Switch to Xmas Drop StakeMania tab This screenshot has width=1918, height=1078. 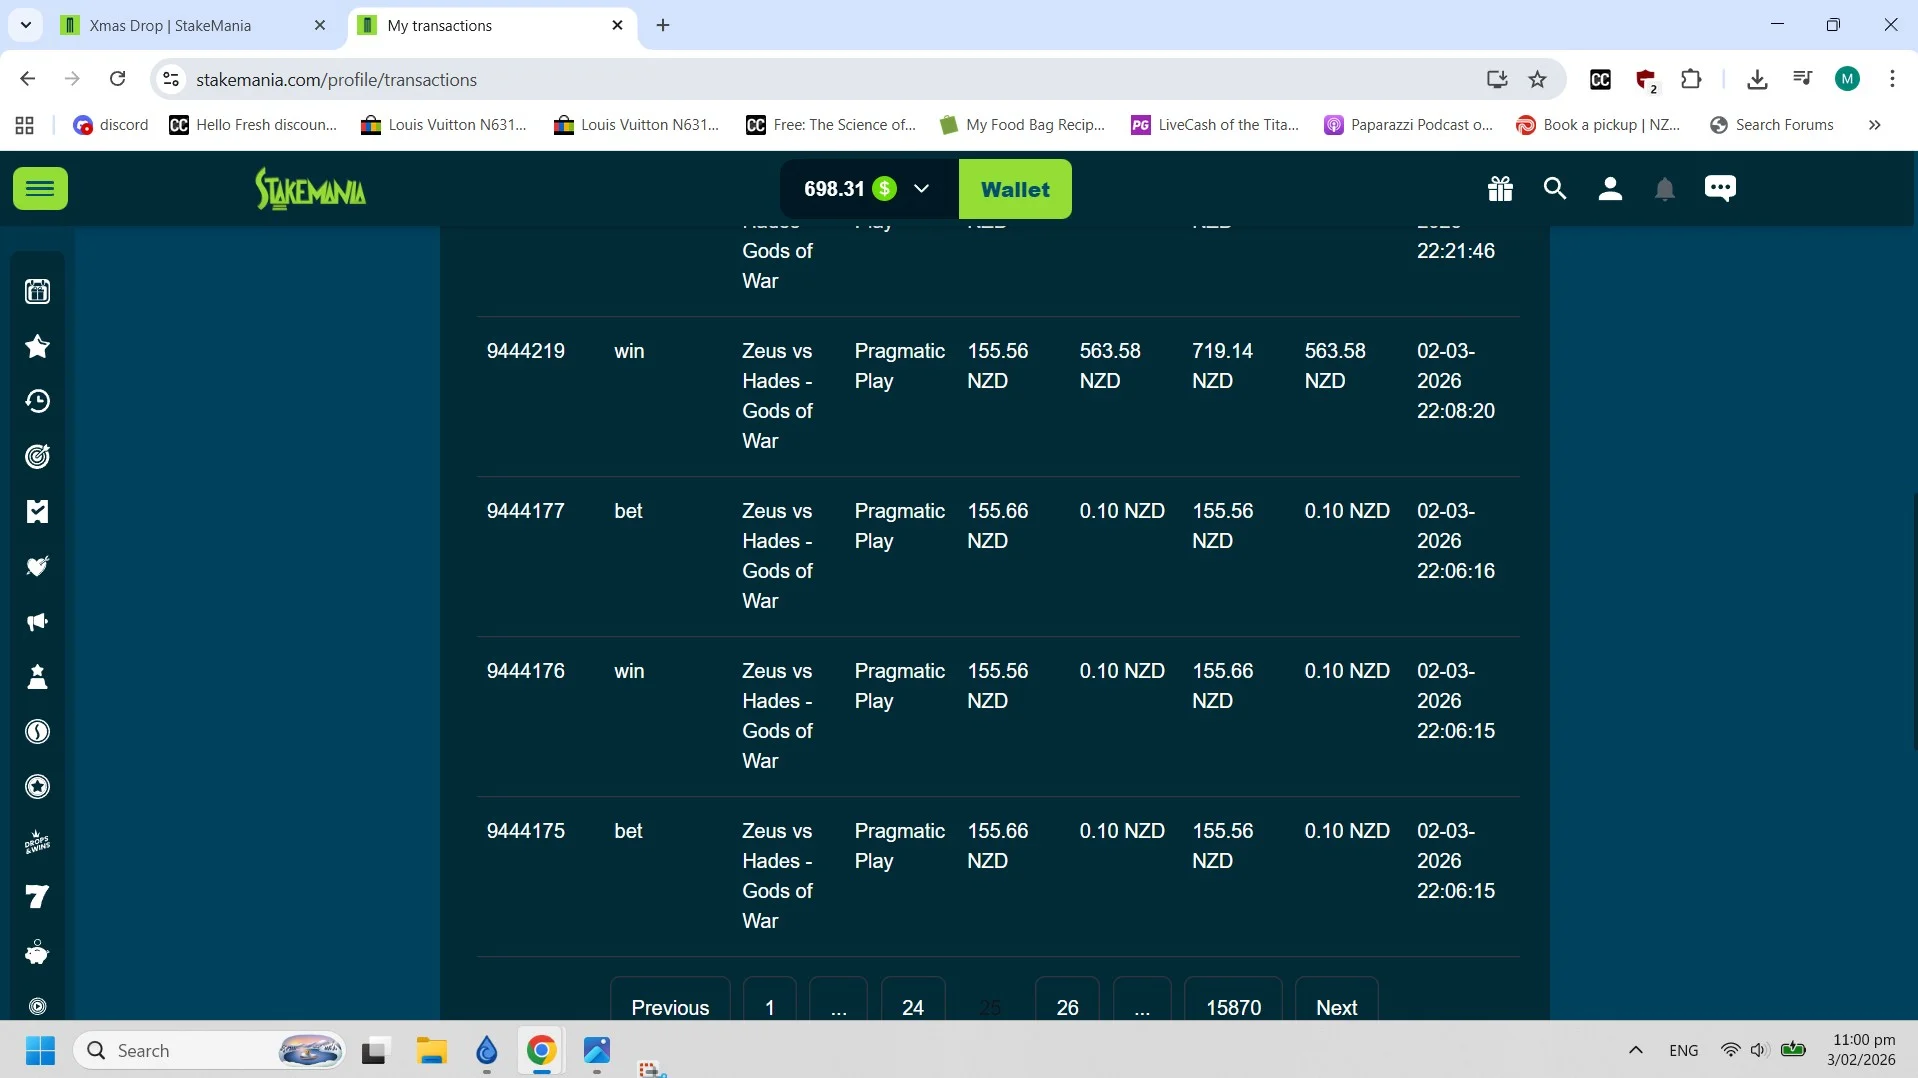pyautogui.click(x=195, y=25)
